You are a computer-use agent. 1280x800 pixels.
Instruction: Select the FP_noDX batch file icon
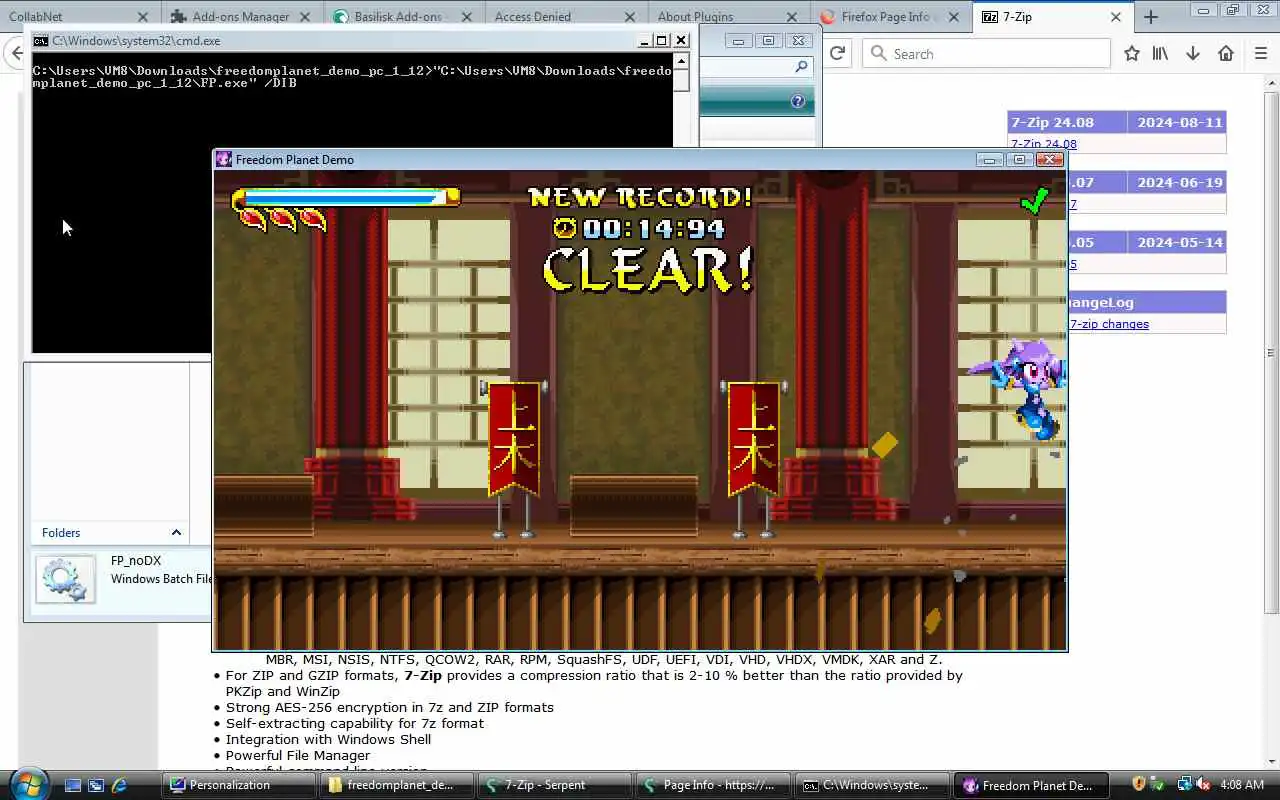tap(66, 579)
